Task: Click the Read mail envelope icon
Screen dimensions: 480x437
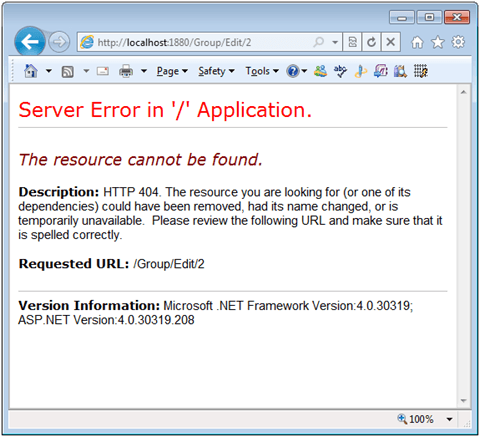Action: (x=103, y=71)
